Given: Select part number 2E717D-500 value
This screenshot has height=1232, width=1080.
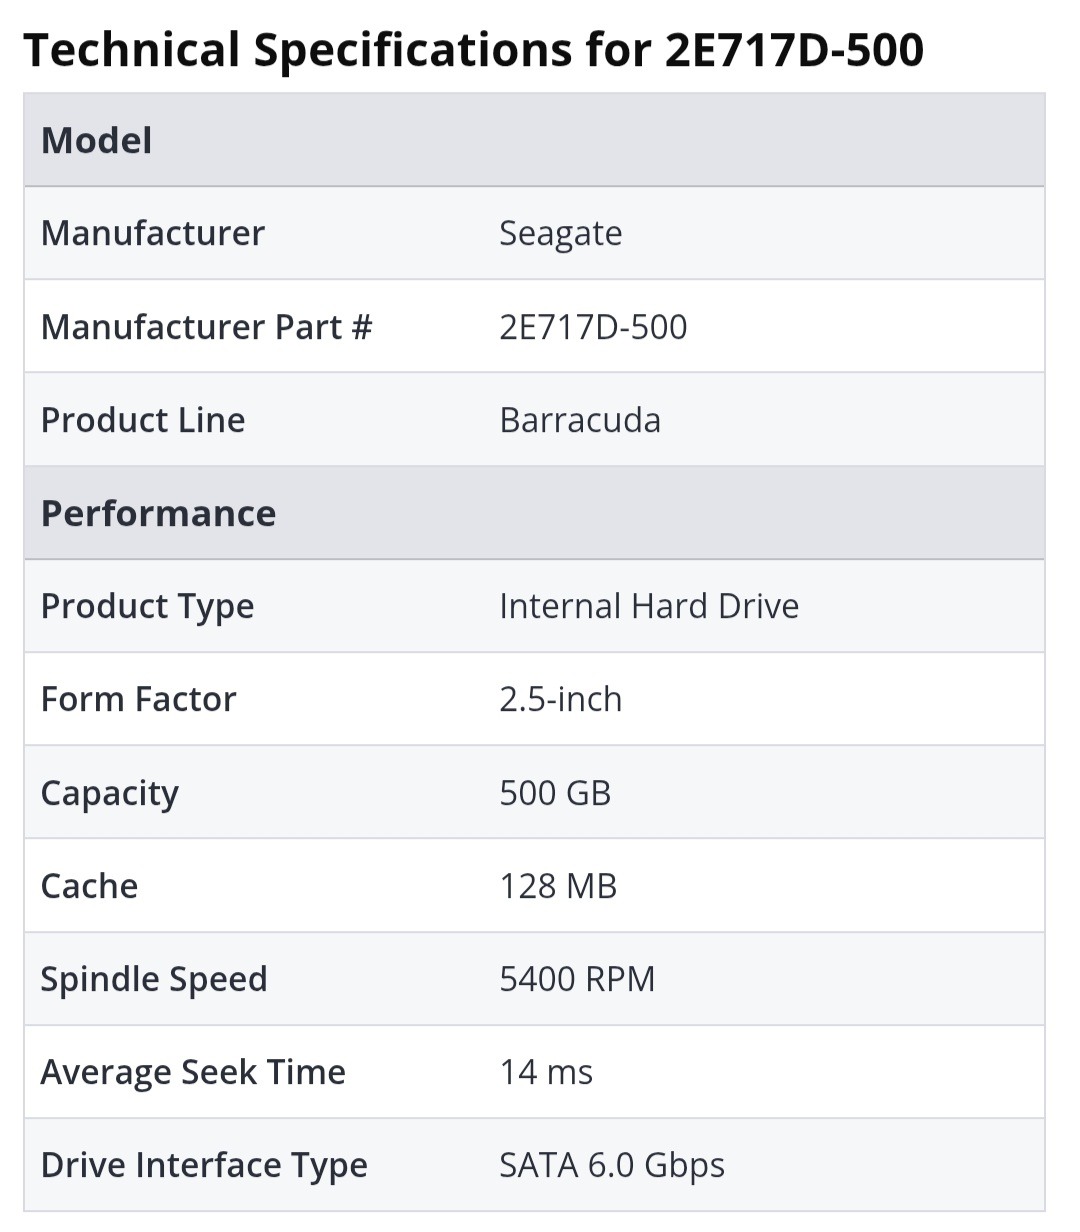Looking at the screenshot, I should [x=593, y=327].
